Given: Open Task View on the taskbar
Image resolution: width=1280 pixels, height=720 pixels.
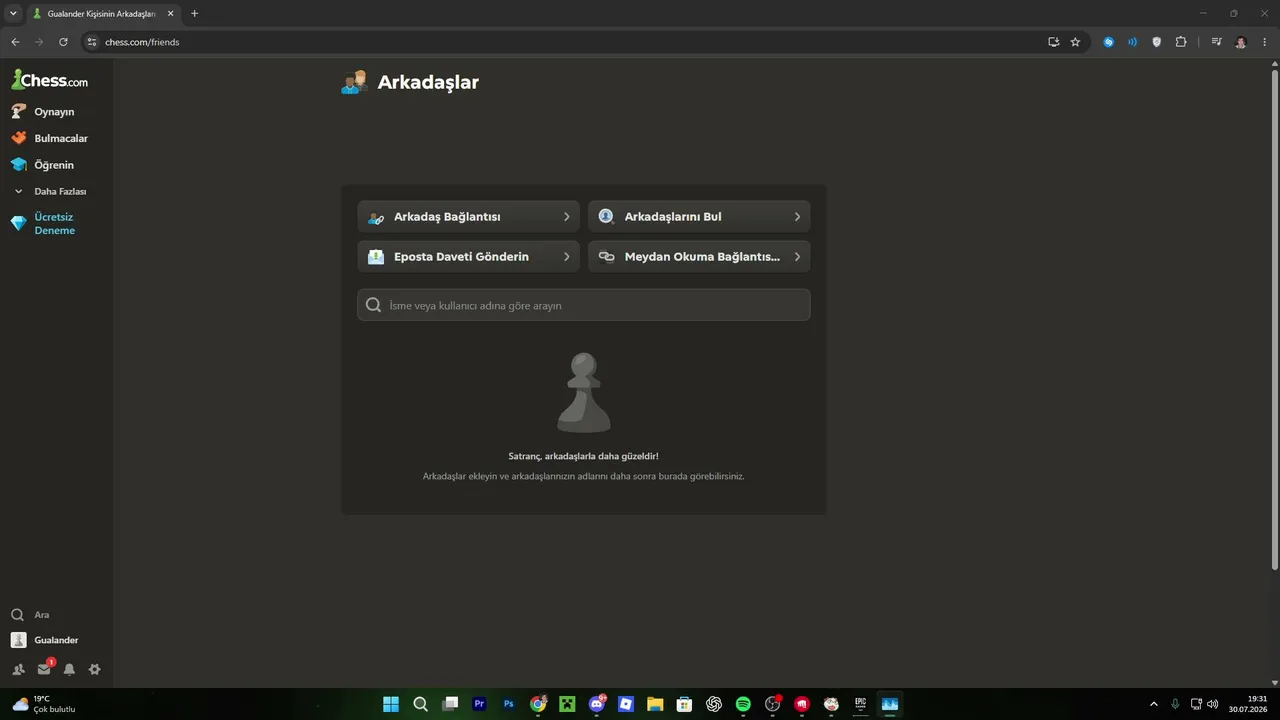Looking at the screenshot, I should 450,704.
